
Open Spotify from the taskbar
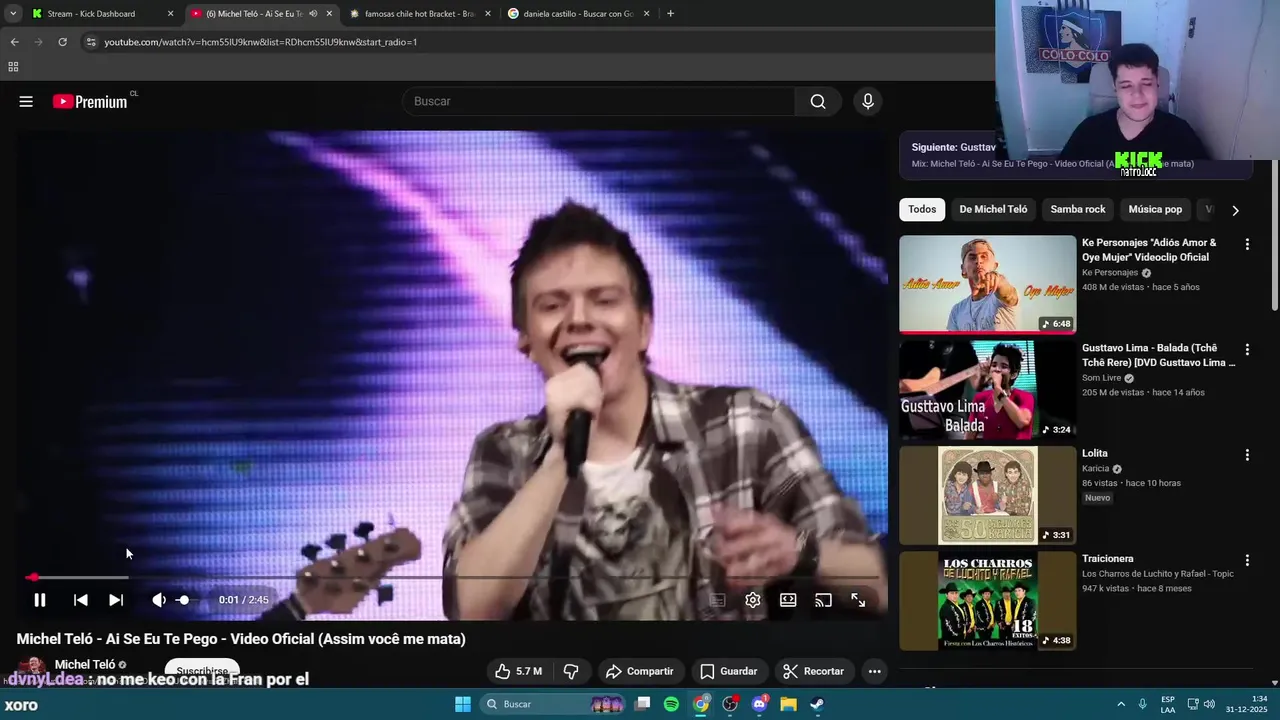[x=671, y=704]
